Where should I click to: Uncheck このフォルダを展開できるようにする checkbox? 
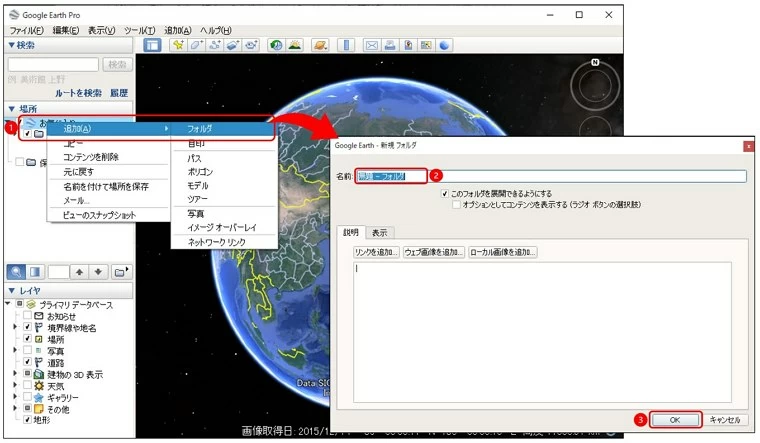click(x=444, y=193)
